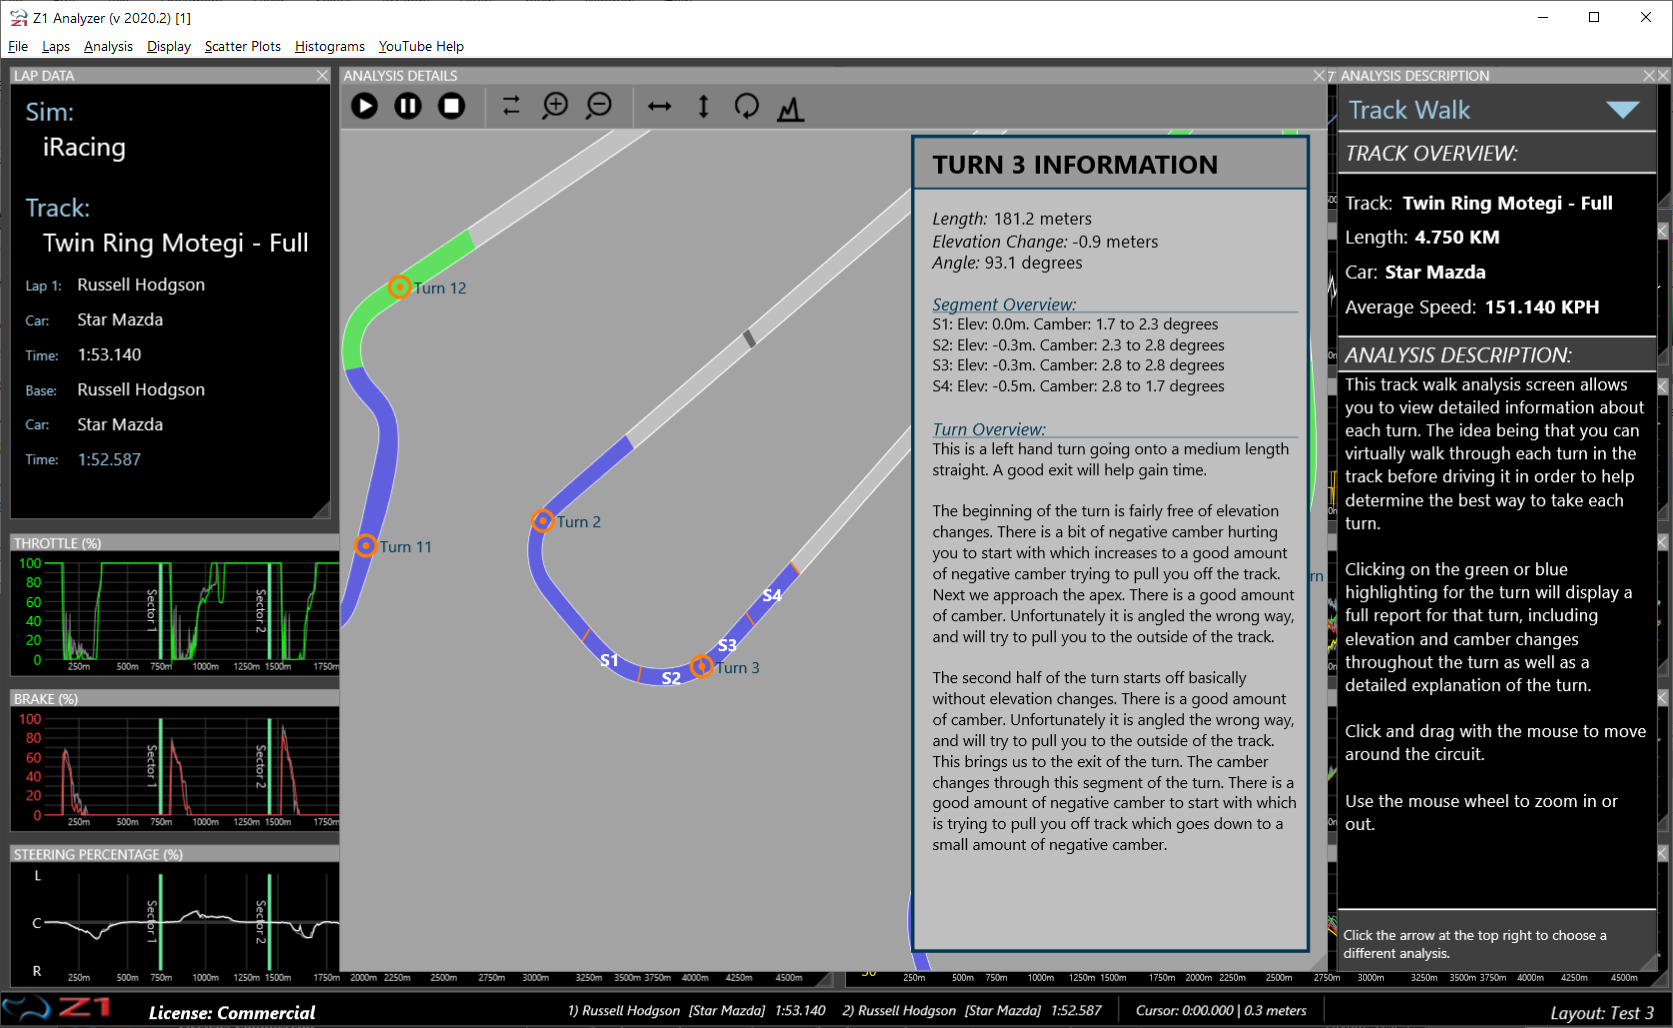
Task: Click the BRAKE (%) graph header
Action: [x=174, y=699]
